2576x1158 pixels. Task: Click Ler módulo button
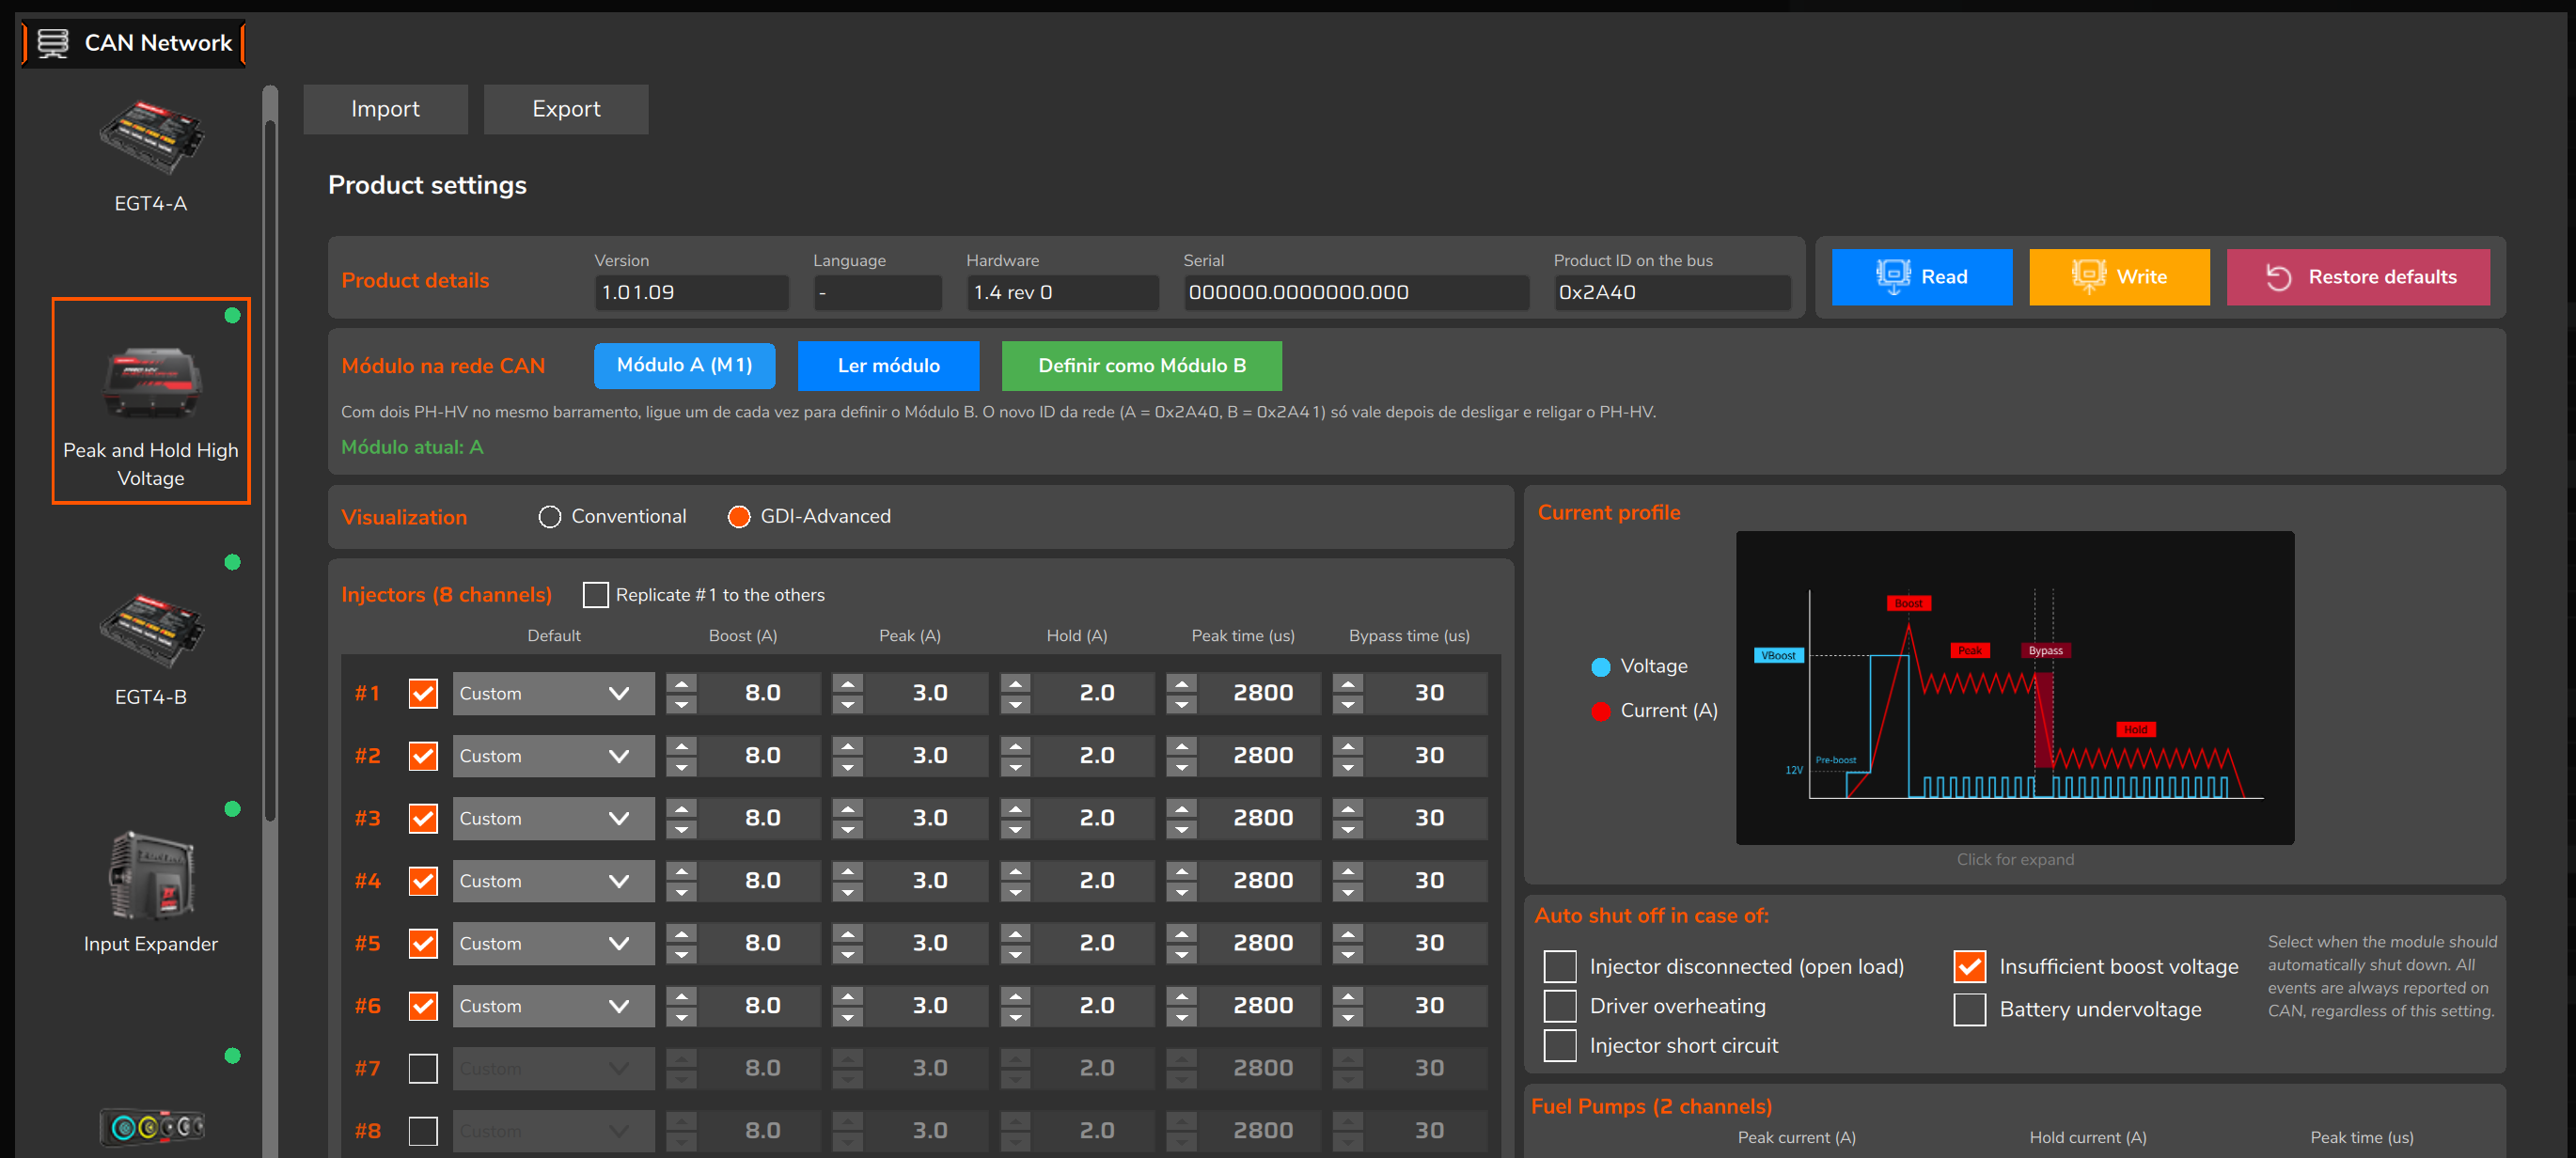click(888, 366)
